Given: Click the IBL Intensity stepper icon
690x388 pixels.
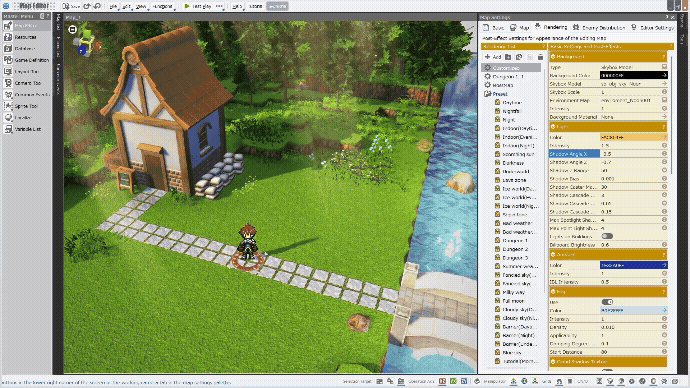Looking at the screenshot, I should coord(664,282).
